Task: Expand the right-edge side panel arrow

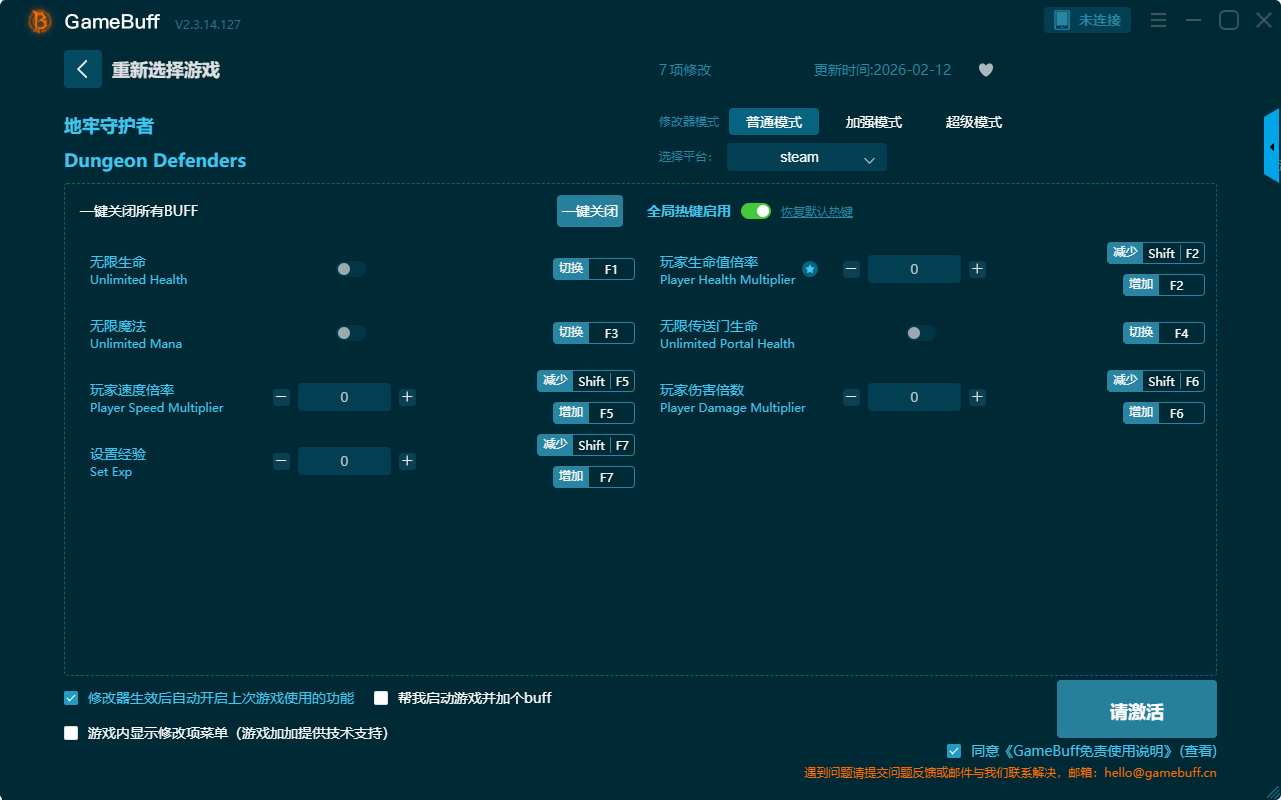Action: [1272, 146]
